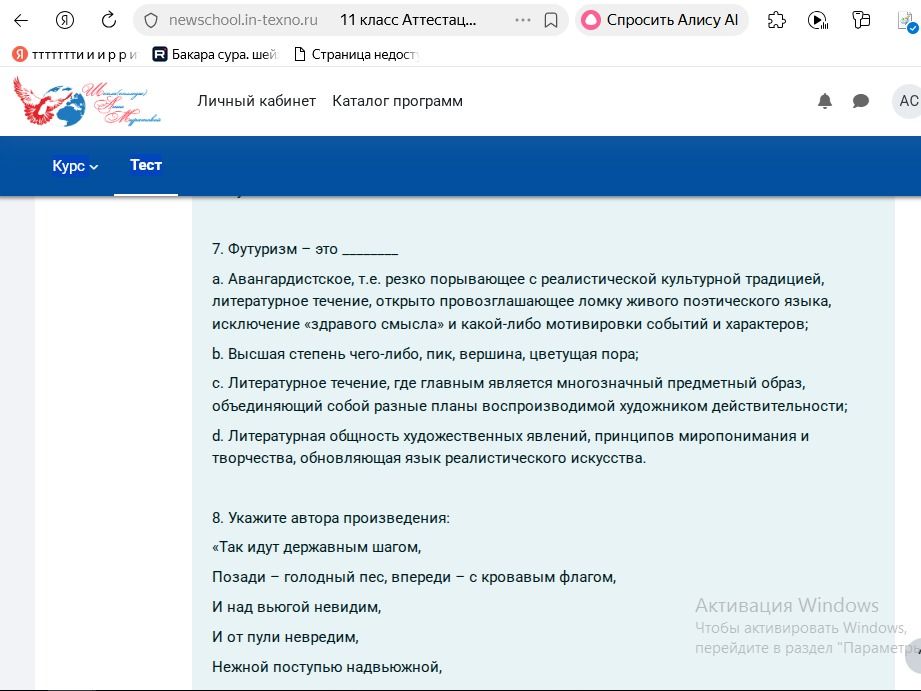921x691 pixels.
Task: Click the media playback control icon
Action: 818,21
